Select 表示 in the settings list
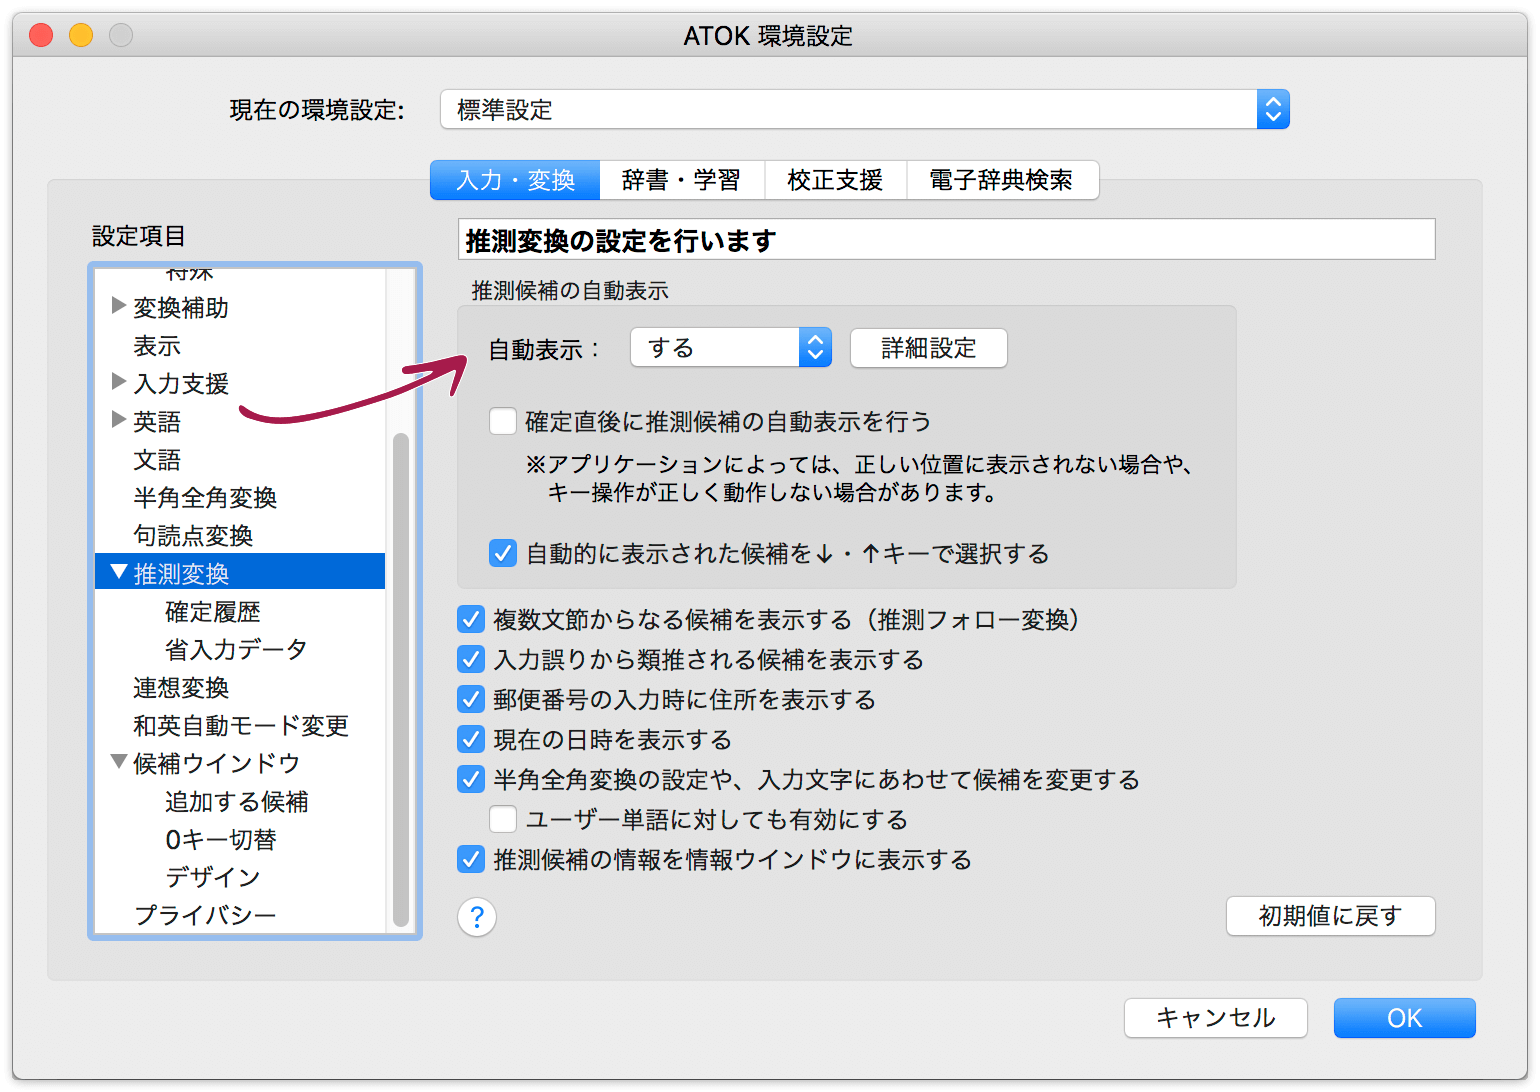 coord(157,346)
